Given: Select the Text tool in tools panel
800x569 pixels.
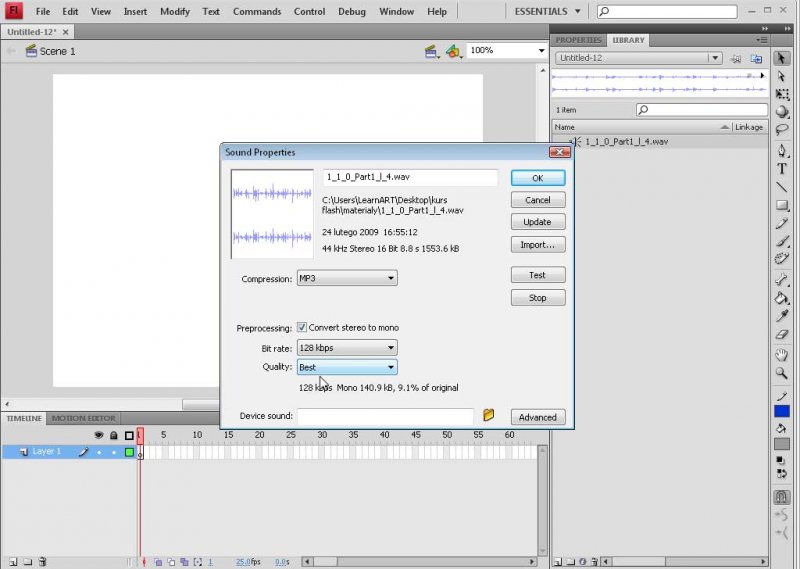Looking at the screenshot, I should coord(782,169).
